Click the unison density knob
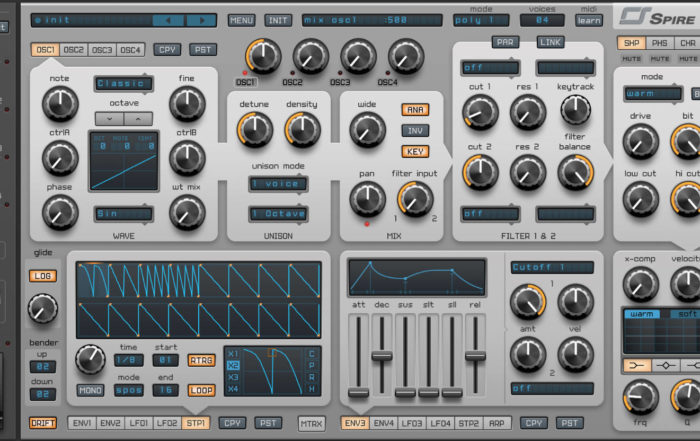 point(302,129)
